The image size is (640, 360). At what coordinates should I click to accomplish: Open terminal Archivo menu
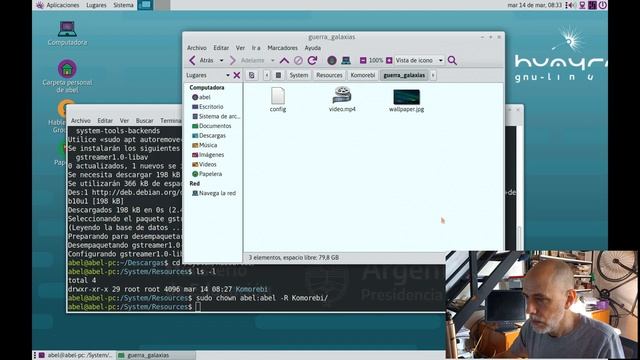click(x=81, y=120)
